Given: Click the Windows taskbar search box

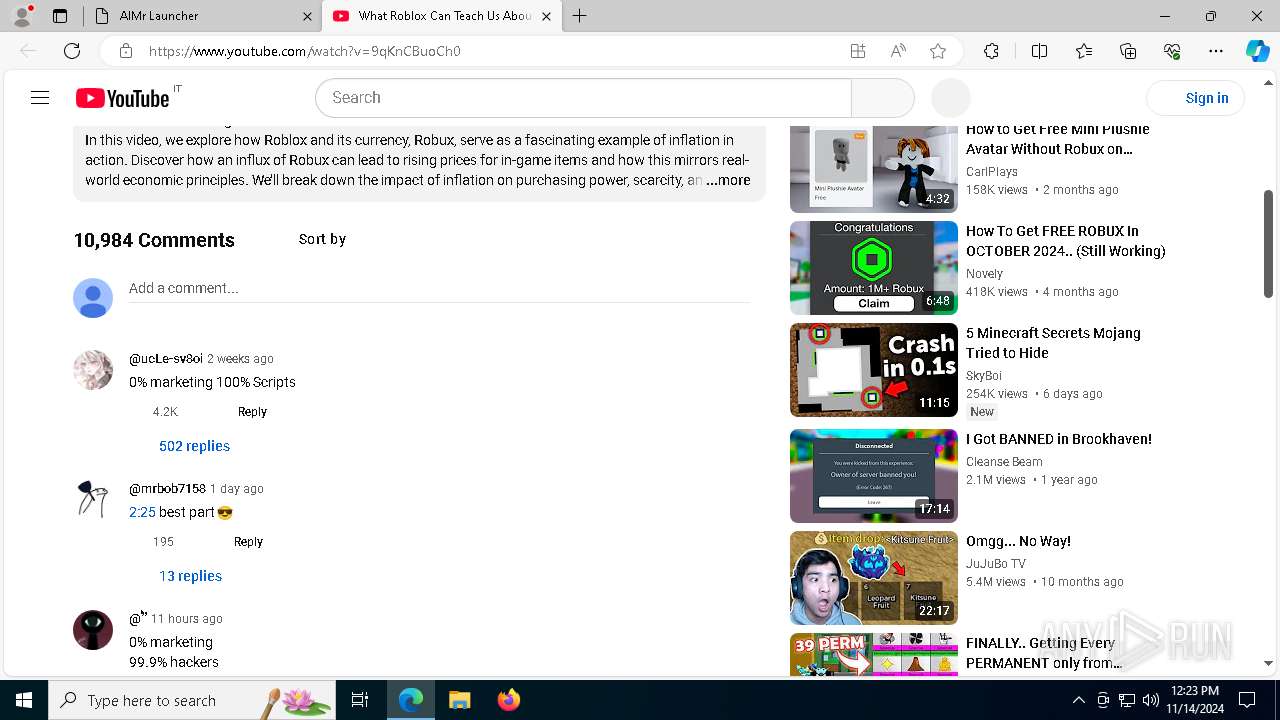Looking at the screenshot, I should click(x=192, y=700).
